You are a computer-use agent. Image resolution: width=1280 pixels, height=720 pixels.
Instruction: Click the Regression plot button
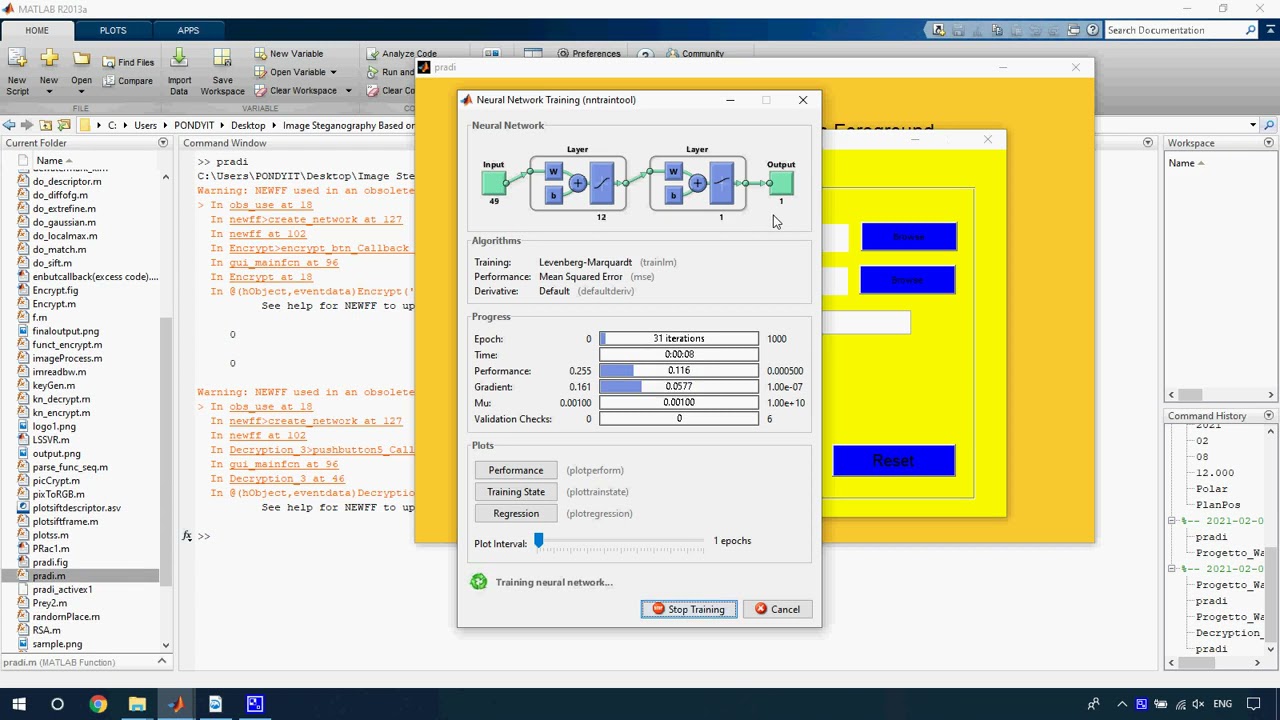click(x=516, y=514)
